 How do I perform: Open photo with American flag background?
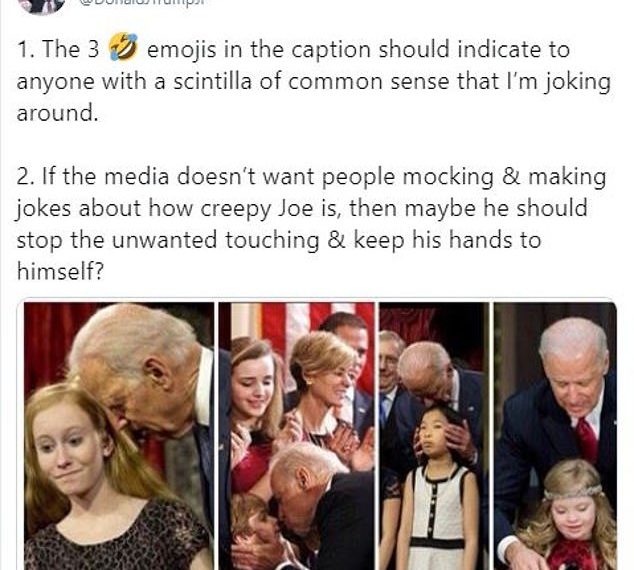[296, 436]
